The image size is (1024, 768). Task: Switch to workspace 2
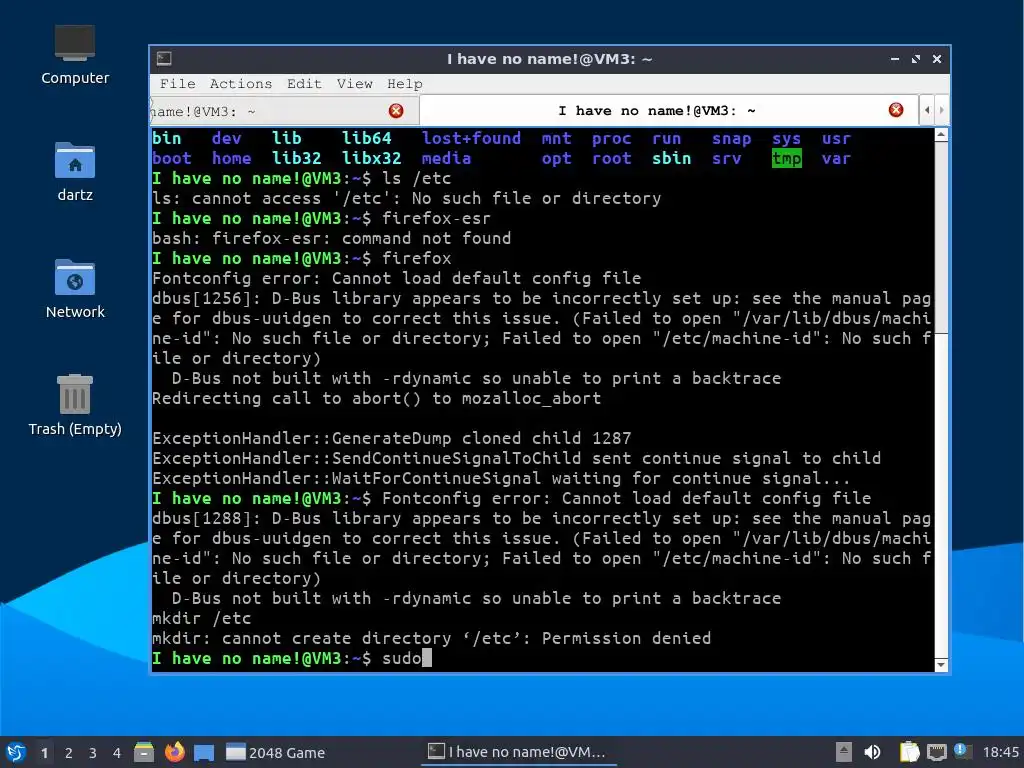(69, 753)
